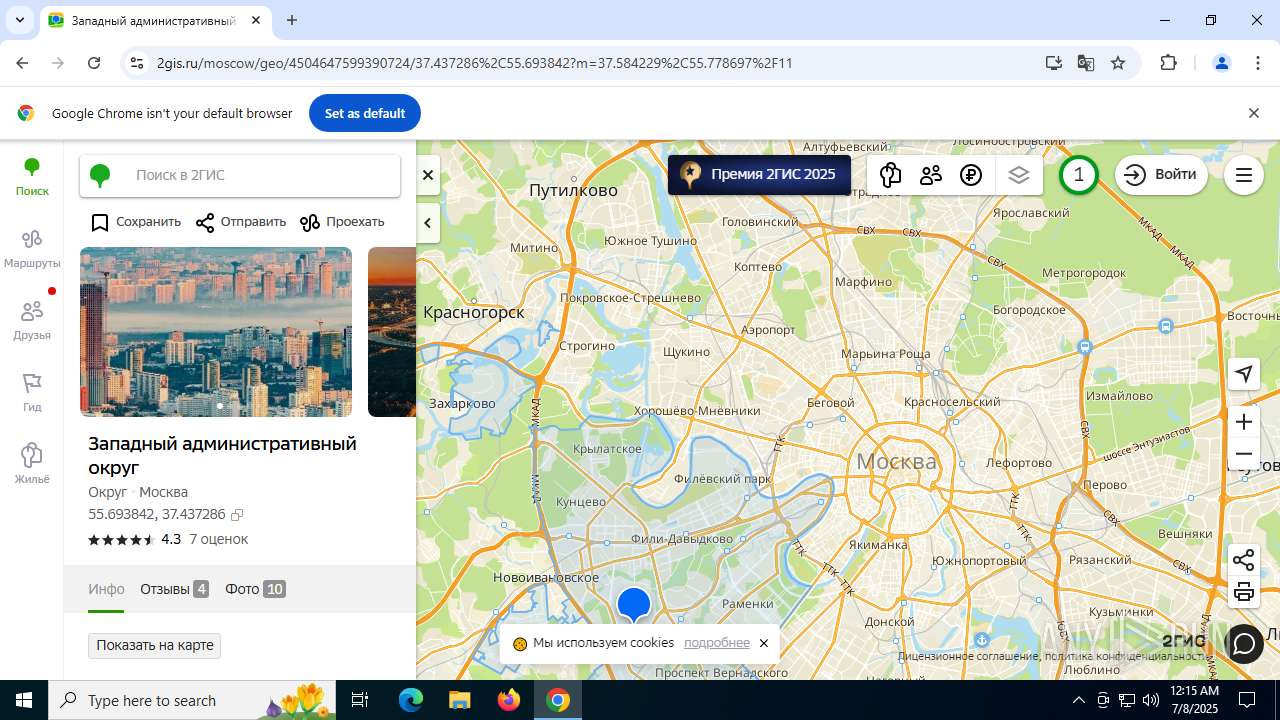Build route with Проехать button

click(x=342, y=222)
